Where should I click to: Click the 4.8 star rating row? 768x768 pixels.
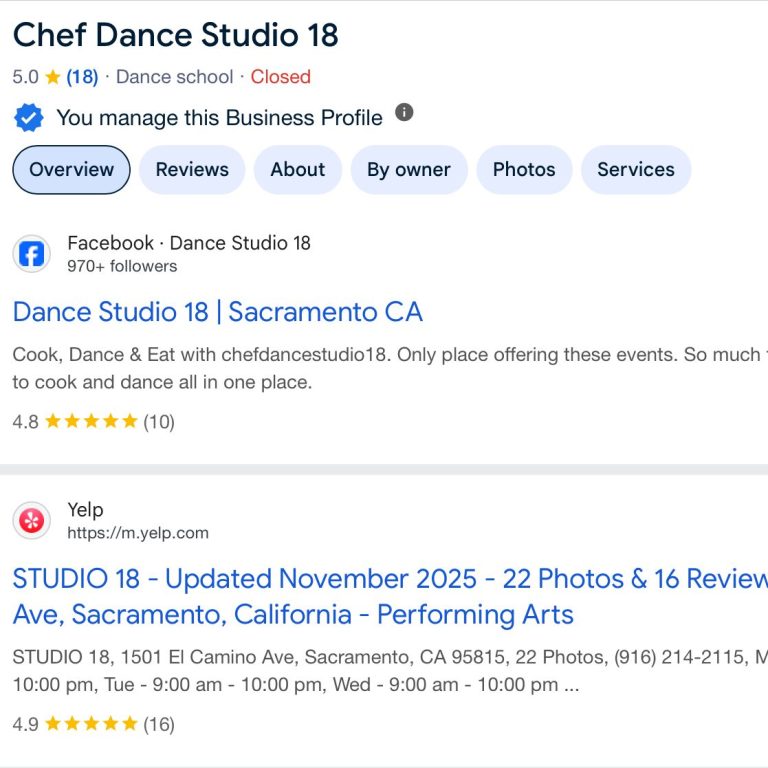point(91,422)
